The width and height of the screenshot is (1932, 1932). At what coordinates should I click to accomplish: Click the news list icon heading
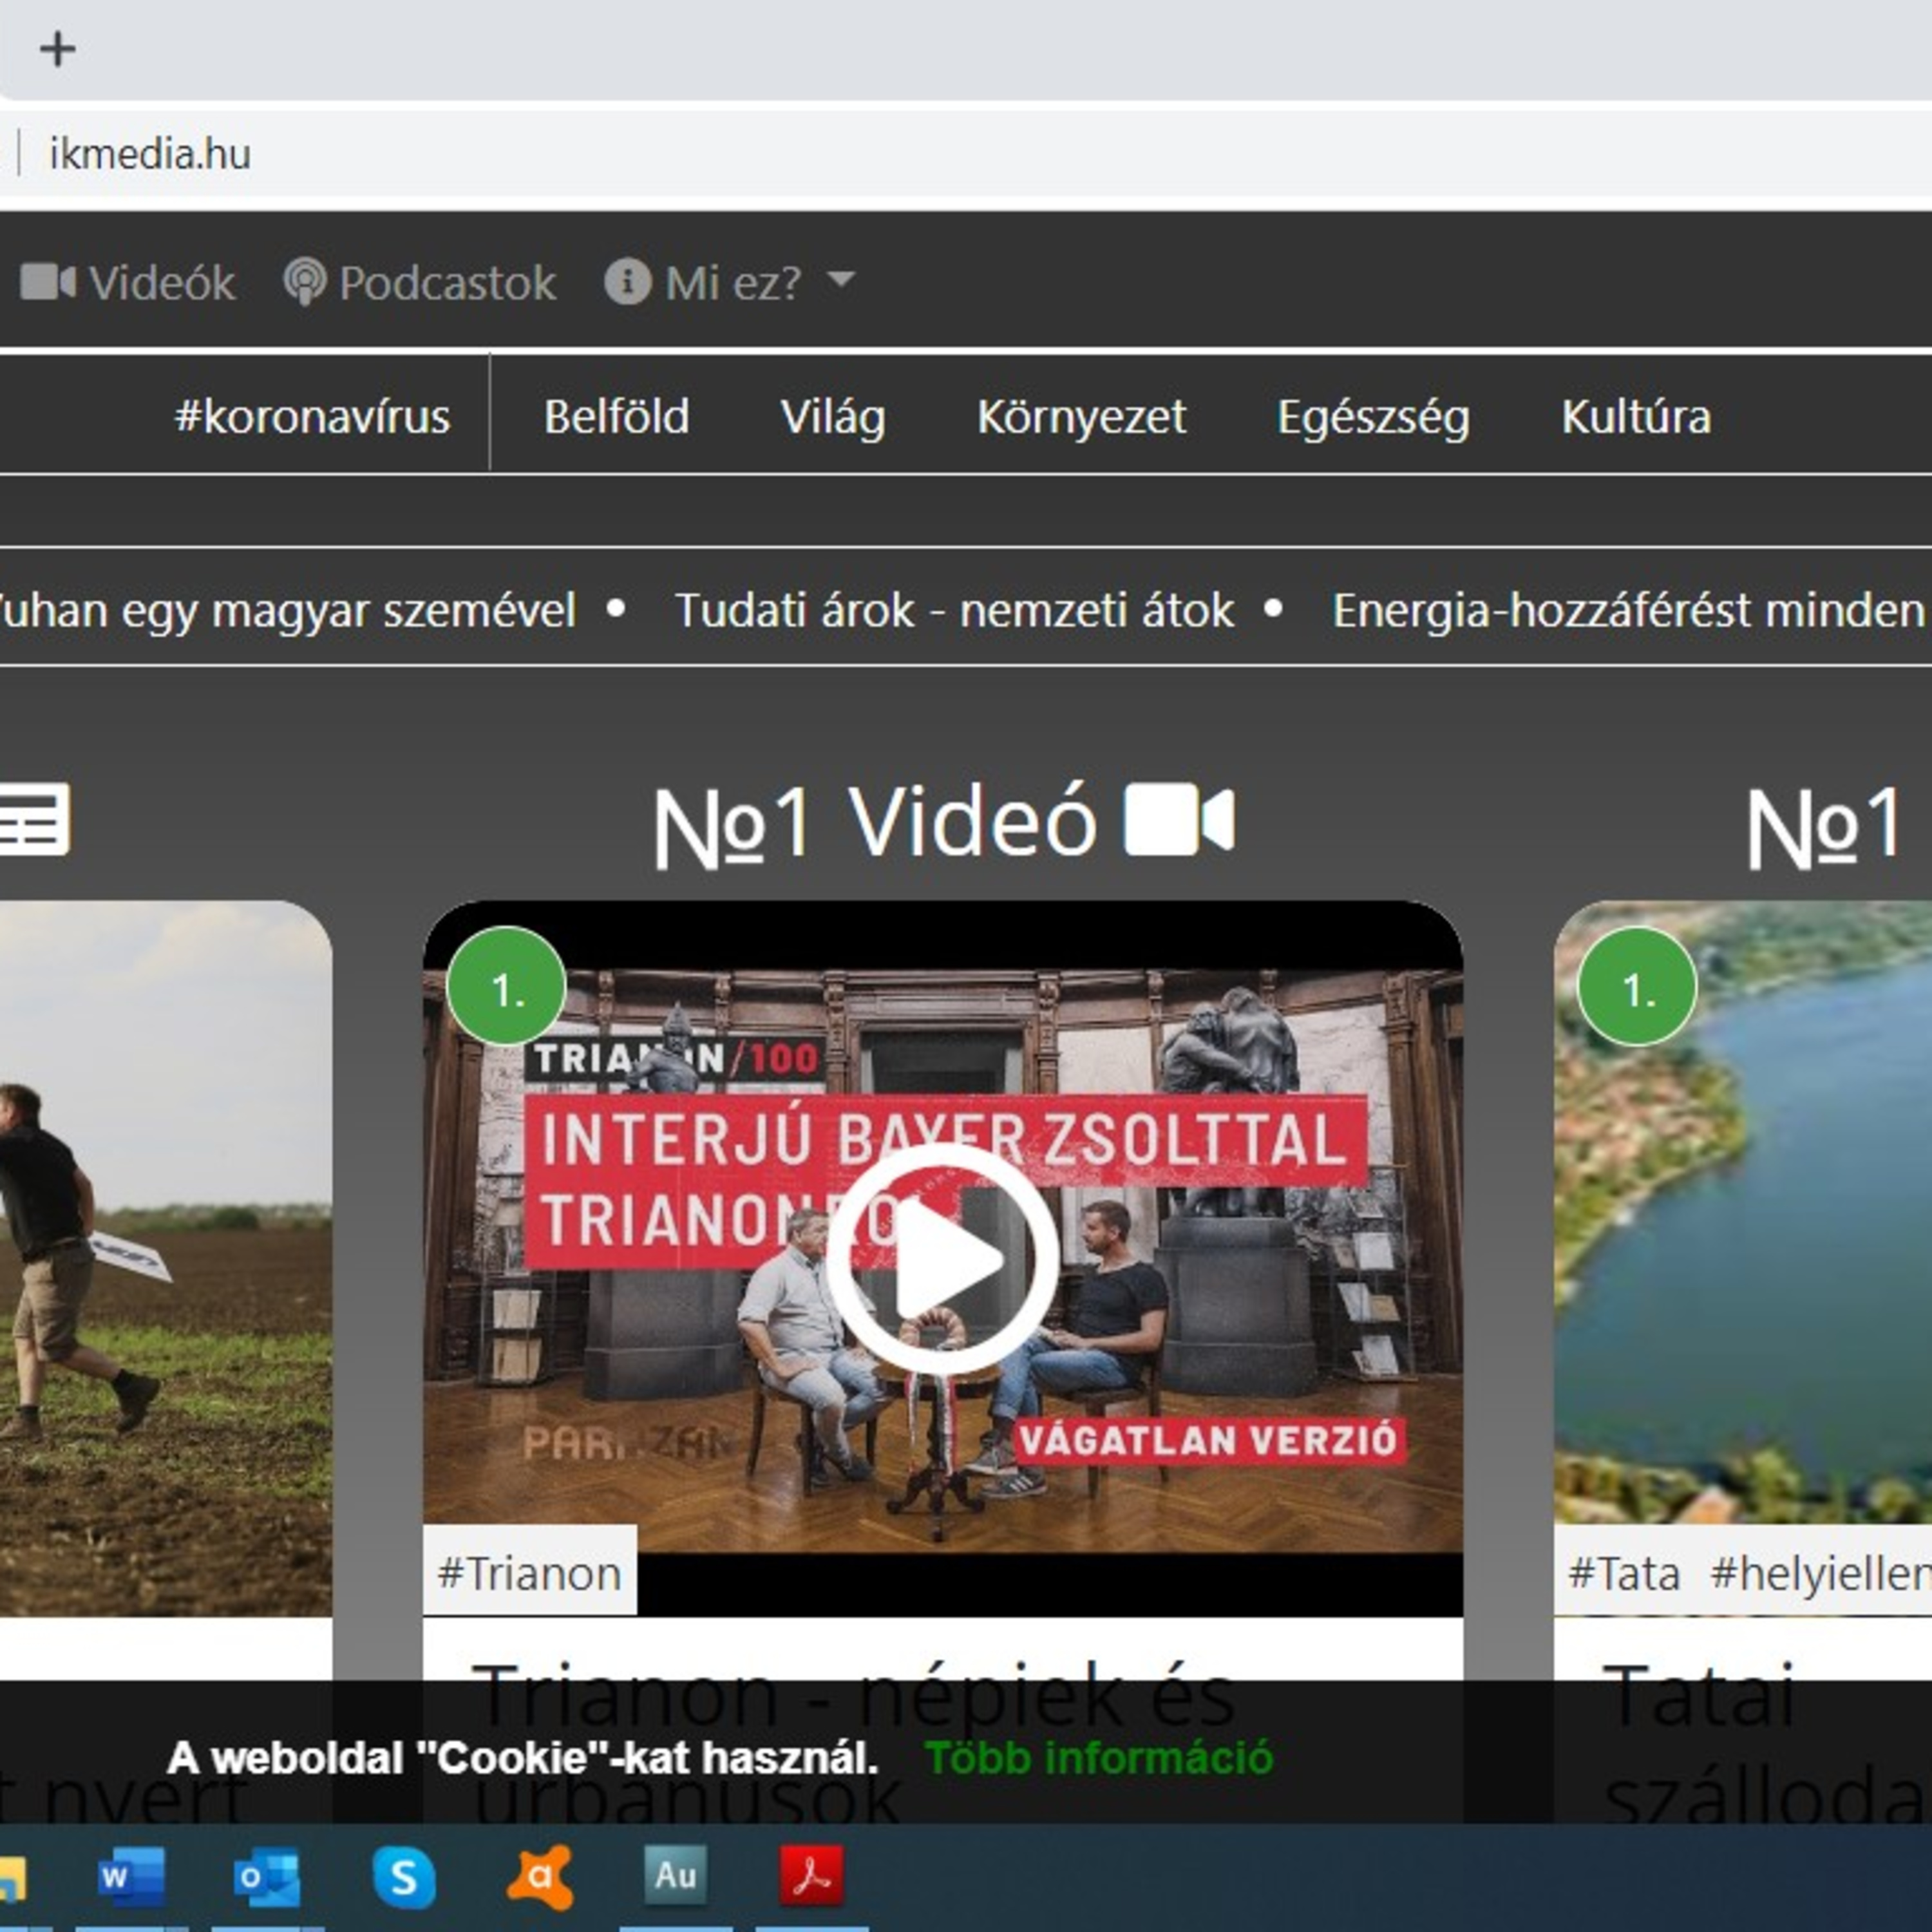tap(34, 820)
